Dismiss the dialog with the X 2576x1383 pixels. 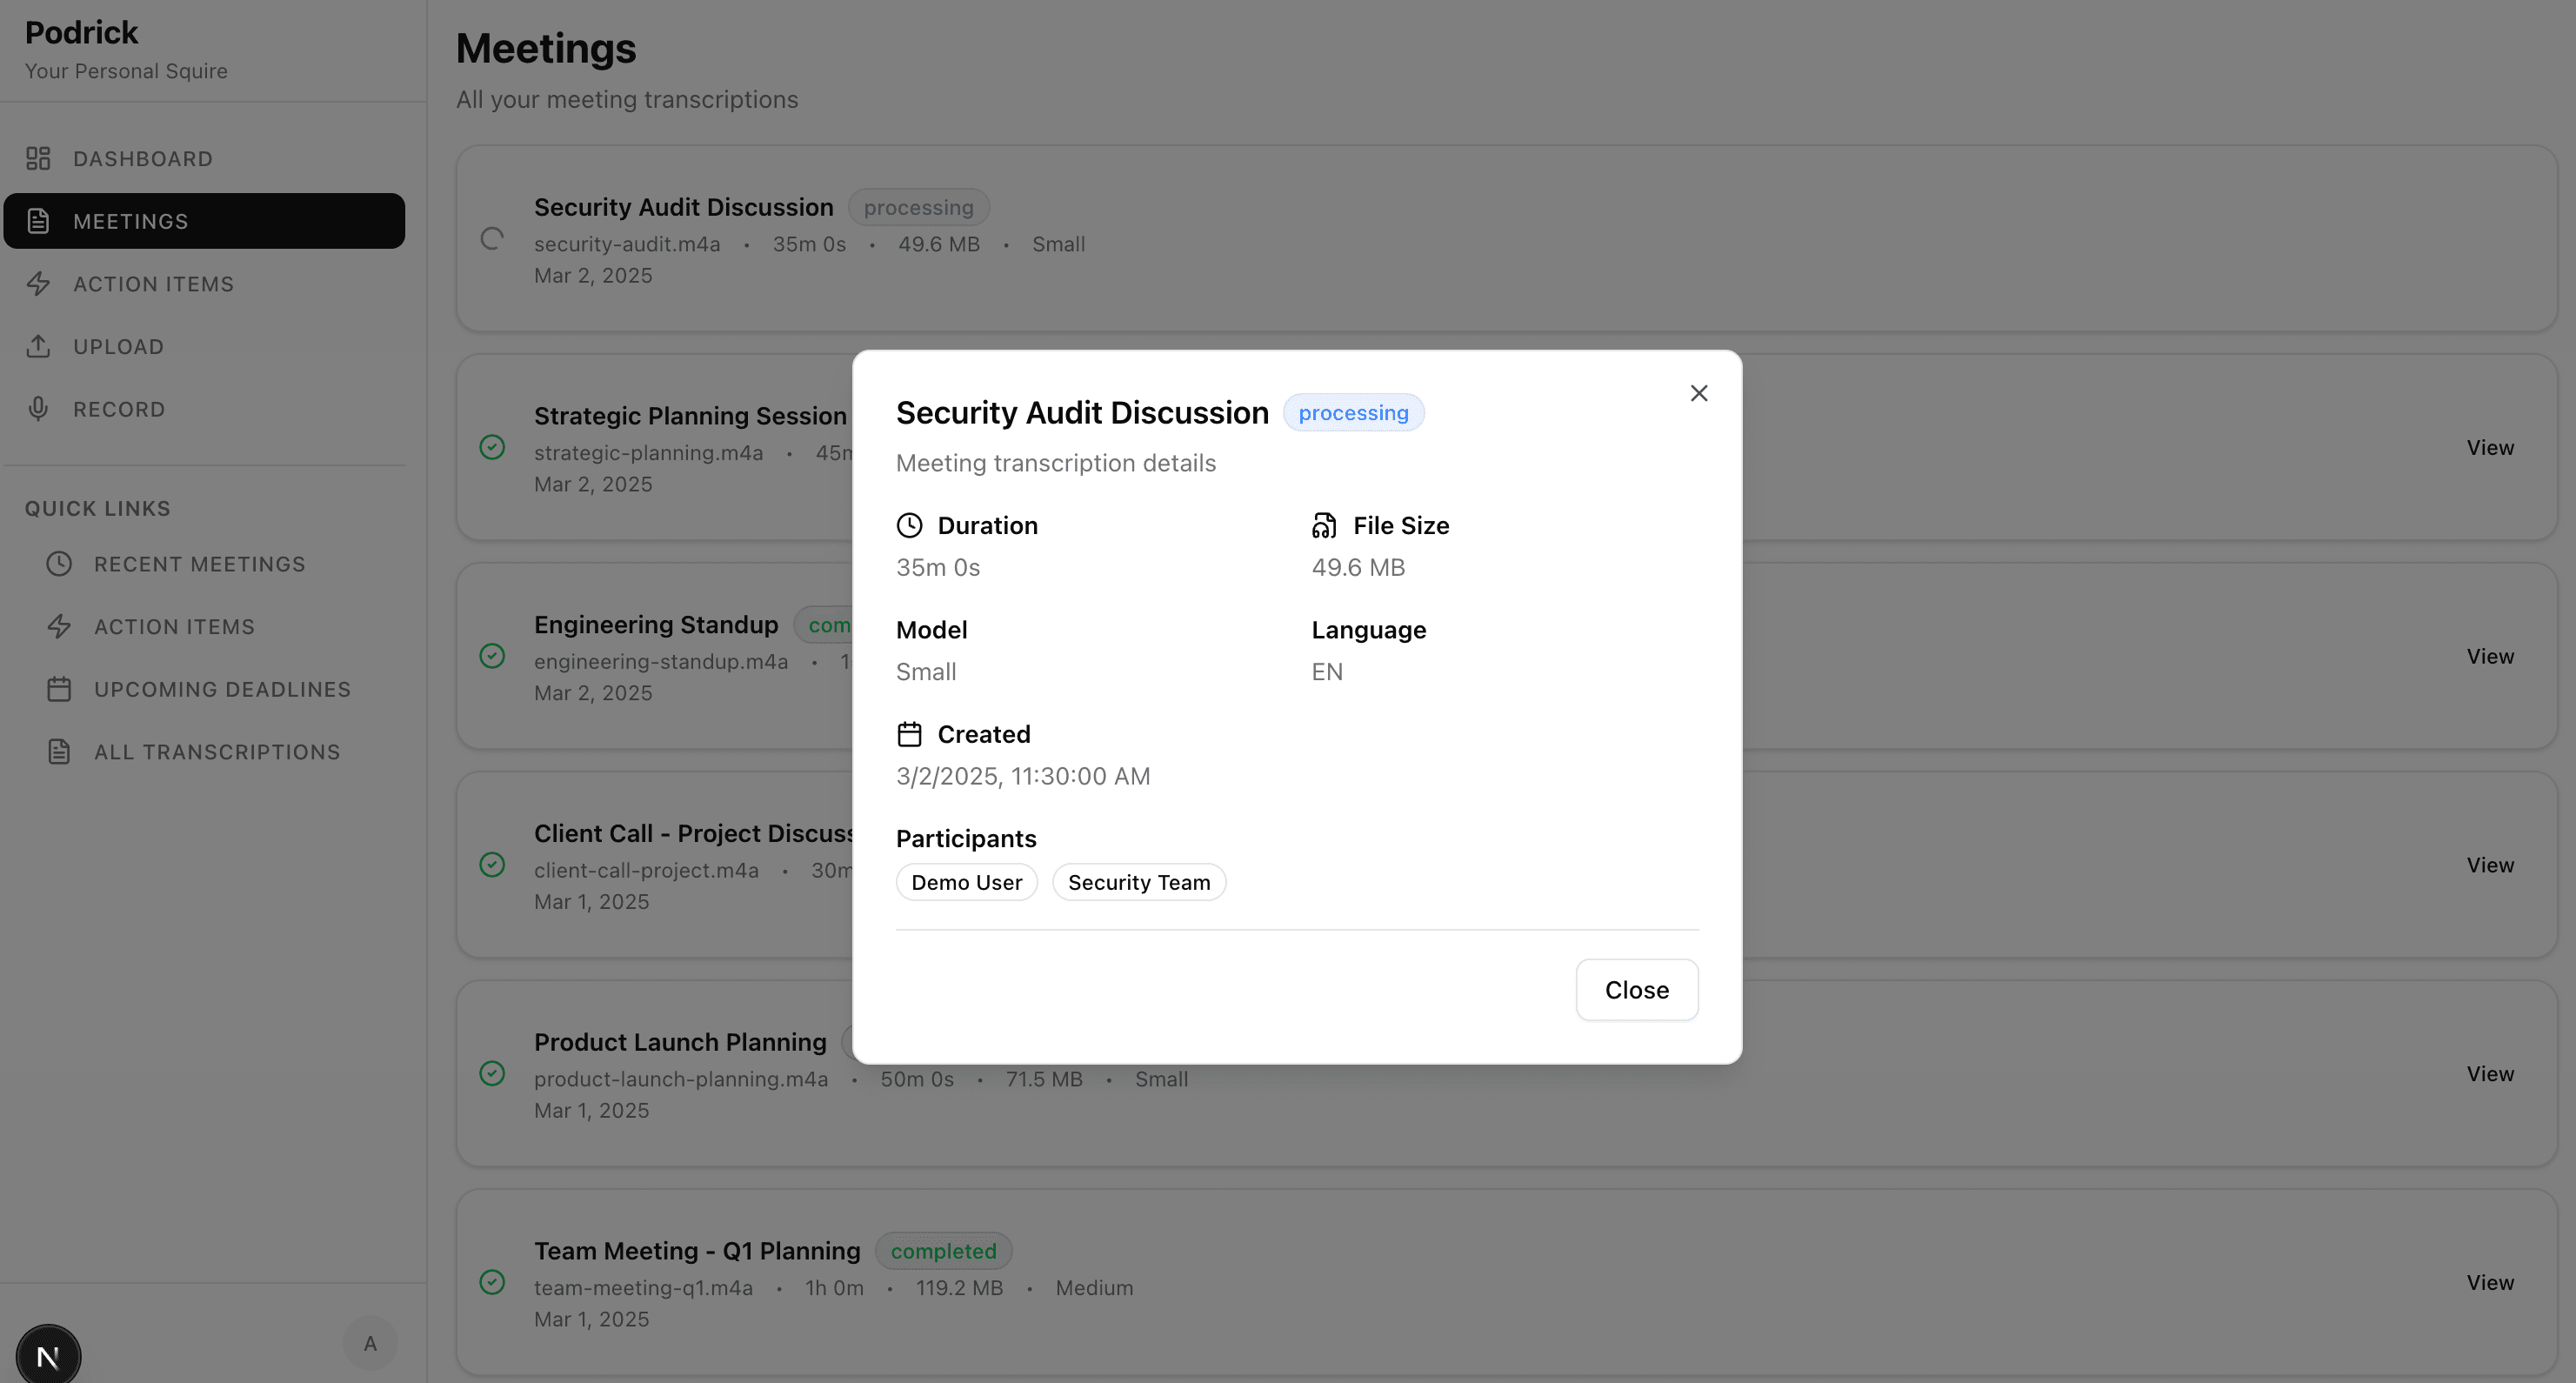1699,393
